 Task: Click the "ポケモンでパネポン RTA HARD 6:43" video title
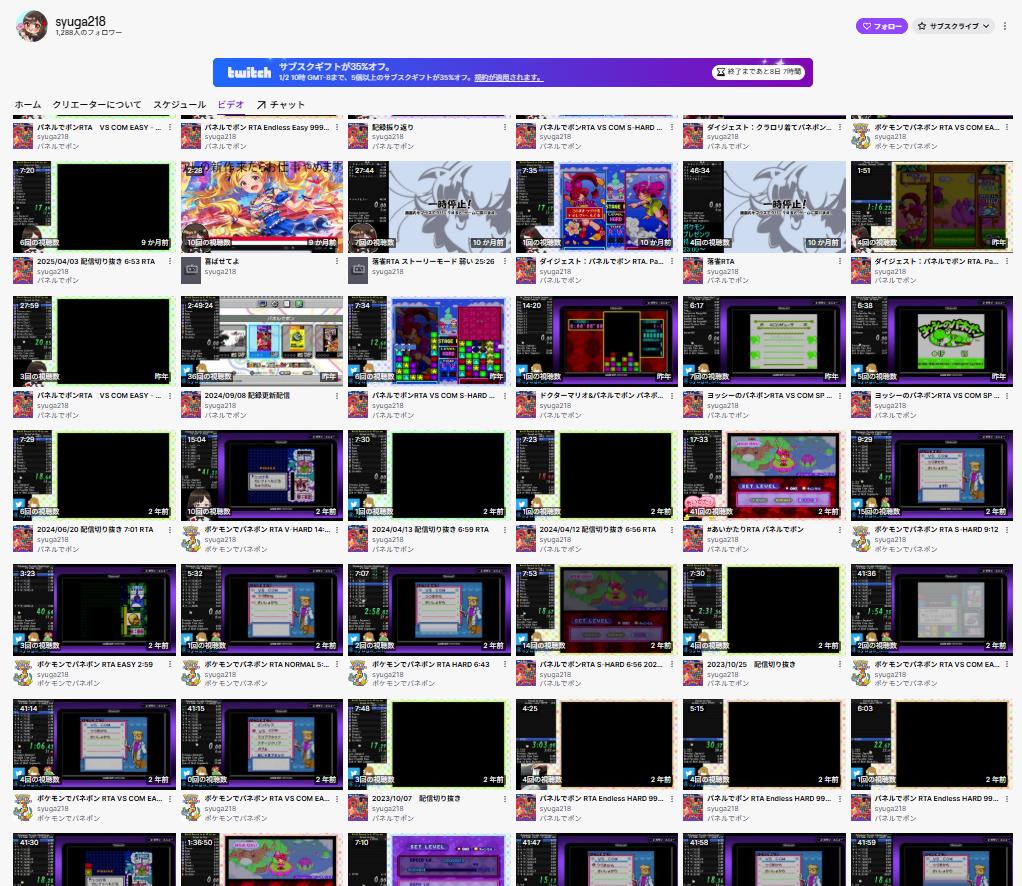(x=431, y=664)
